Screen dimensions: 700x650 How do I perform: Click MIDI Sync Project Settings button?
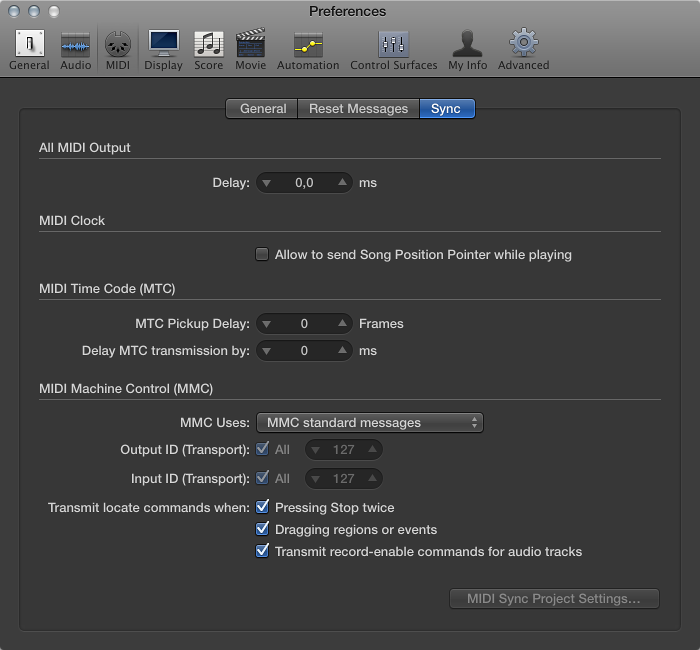pos(554,598)
